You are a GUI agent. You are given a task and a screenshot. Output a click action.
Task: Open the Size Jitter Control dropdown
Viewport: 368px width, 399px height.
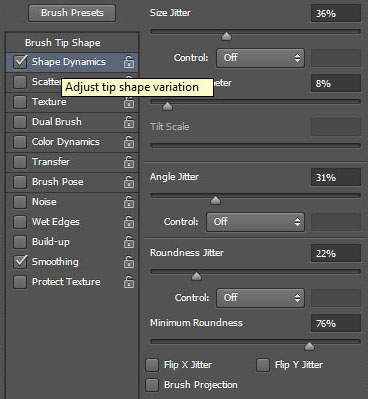pyautogui.click(x=260, y=58)
